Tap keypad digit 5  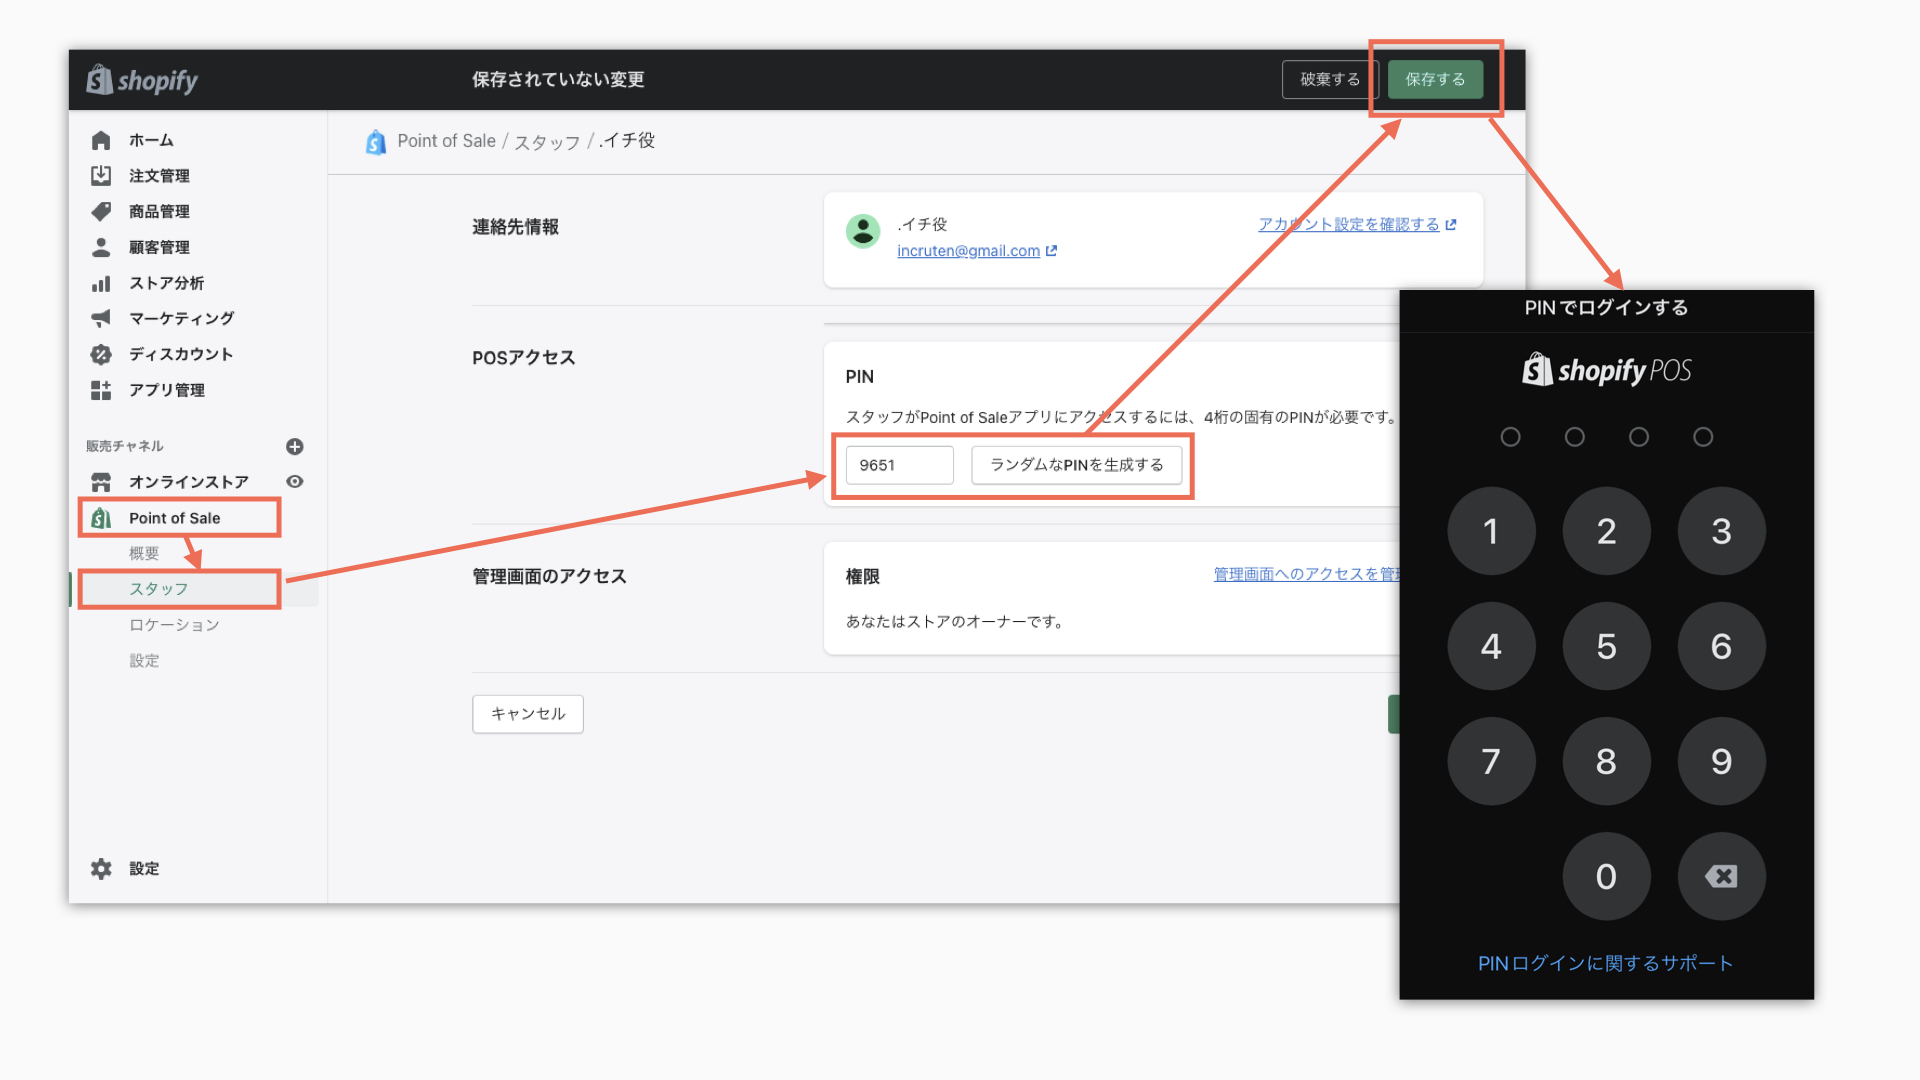point(1606,646)
